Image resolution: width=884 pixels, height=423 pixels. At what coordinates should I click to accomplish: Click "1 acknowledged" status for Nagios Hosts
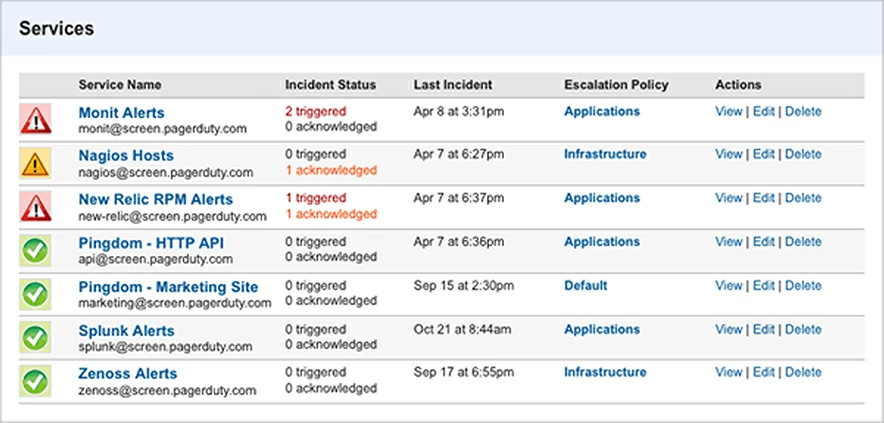[331, 170]
